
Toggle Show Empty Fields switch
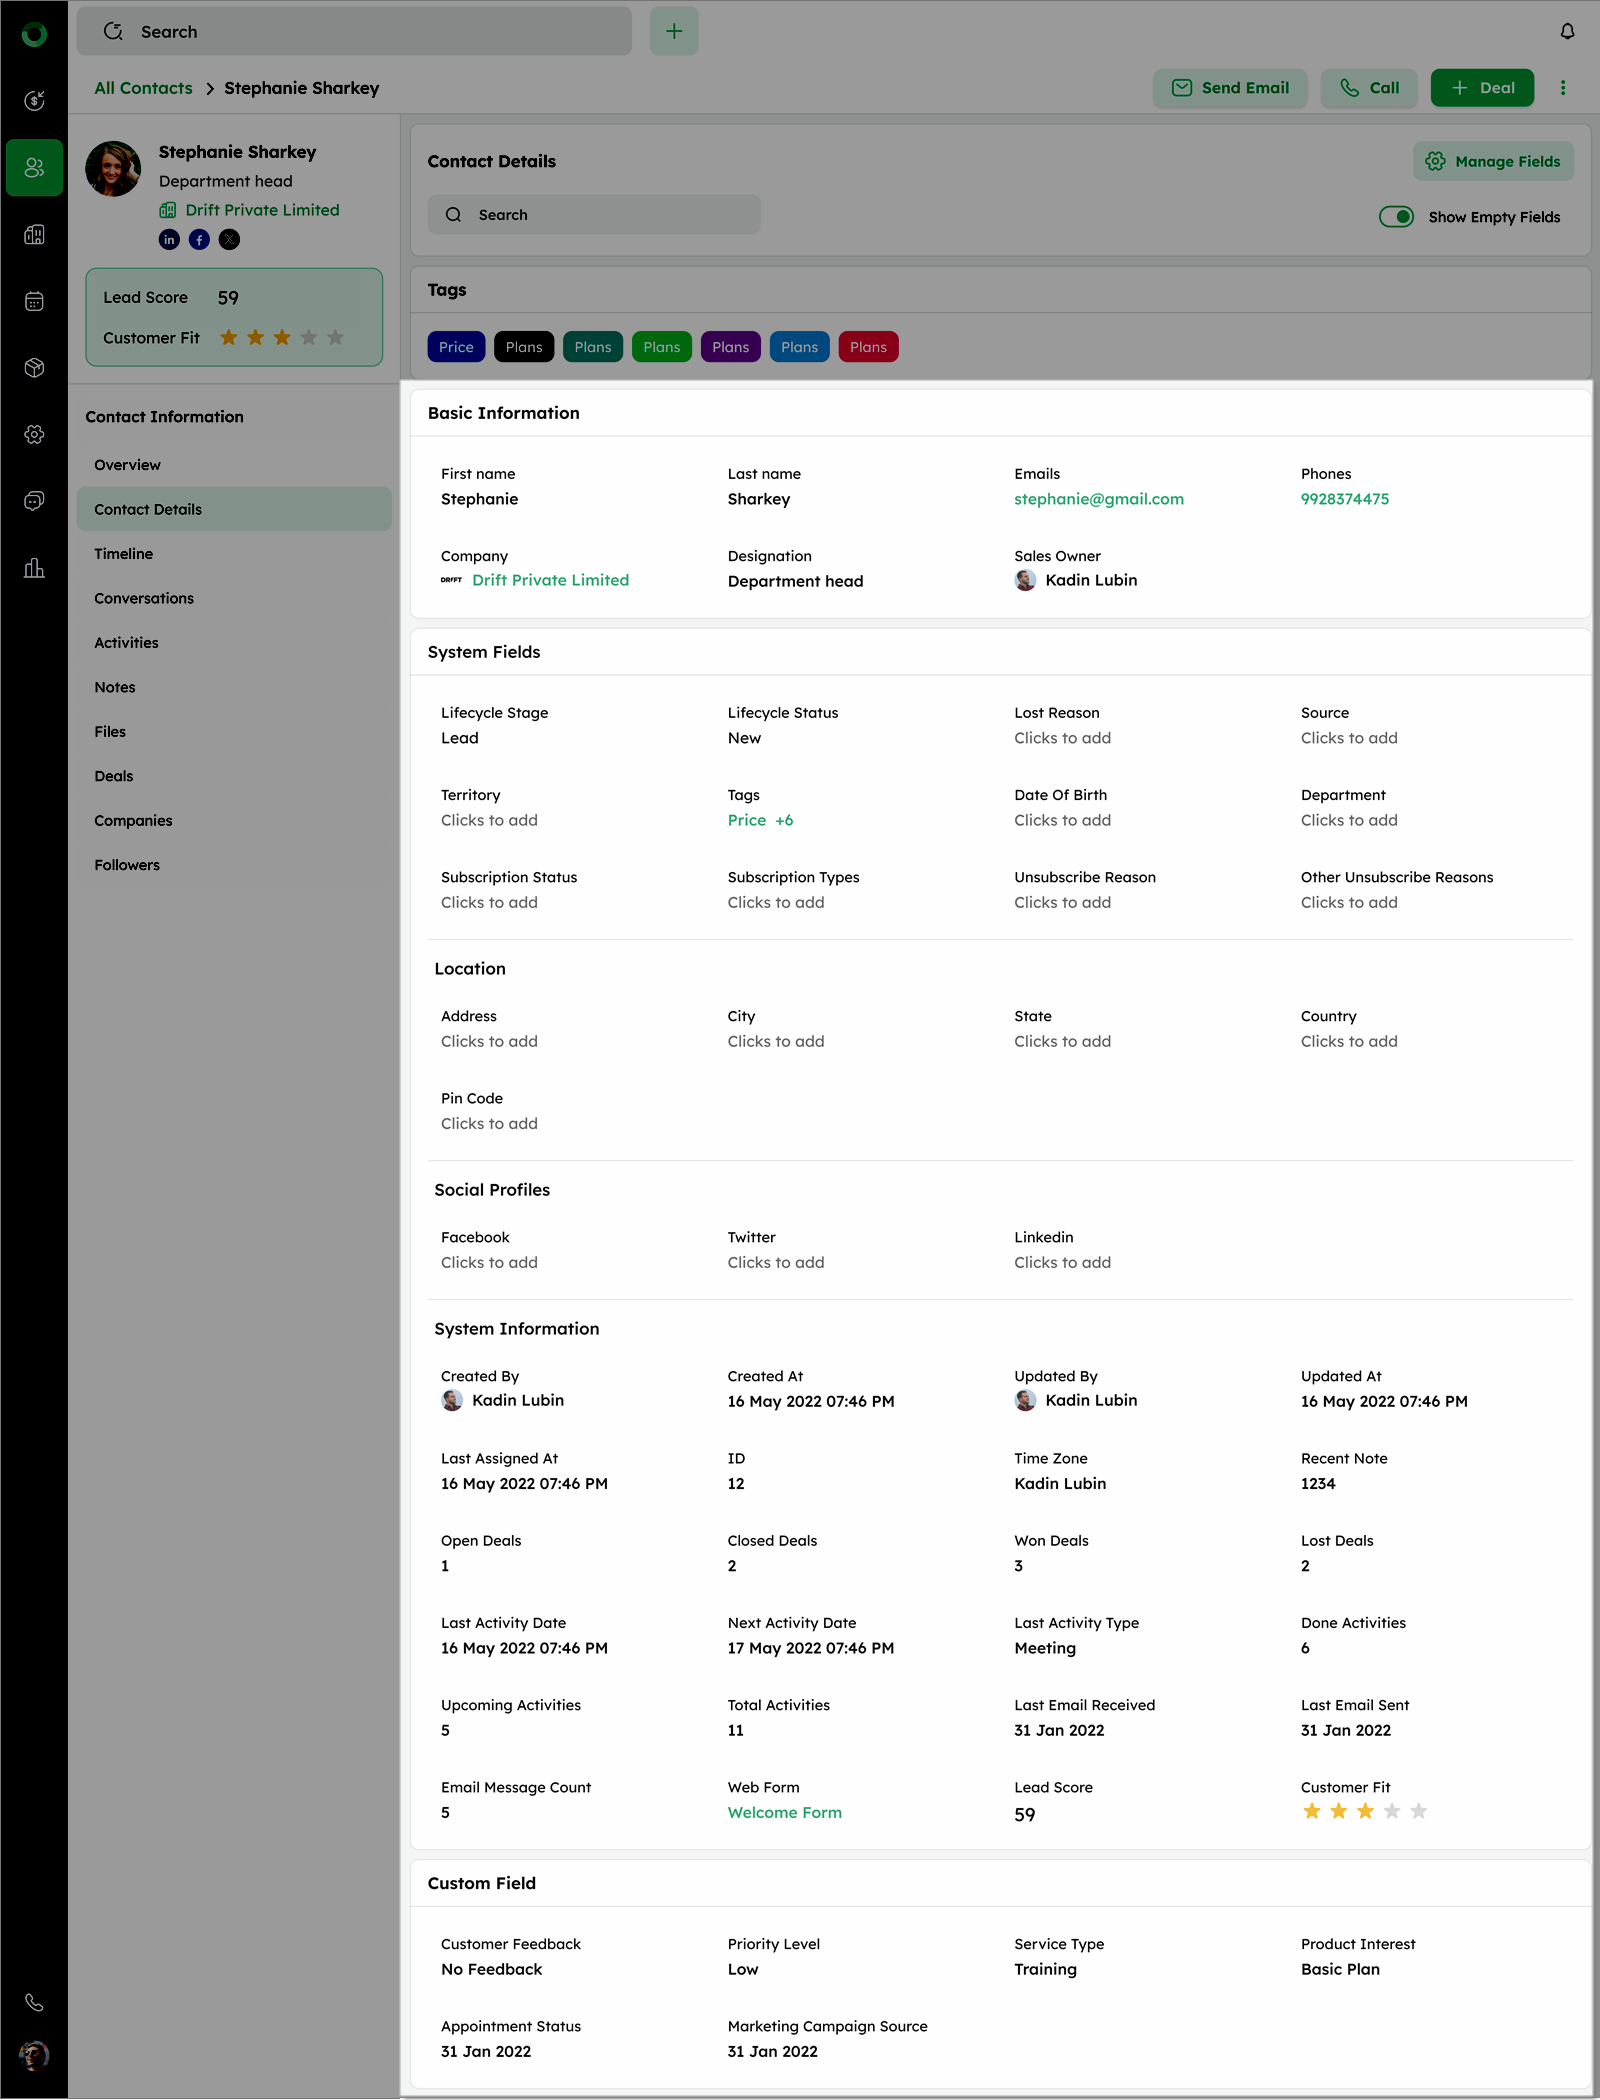coord(1395,217)
